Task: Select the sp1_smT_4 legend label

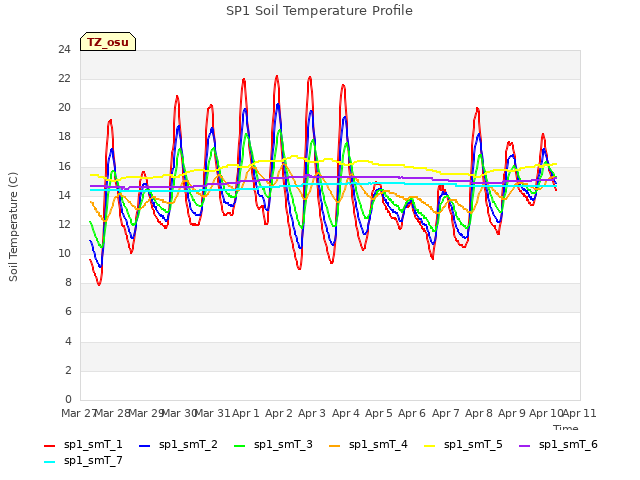Action: (x=378, y=444)
